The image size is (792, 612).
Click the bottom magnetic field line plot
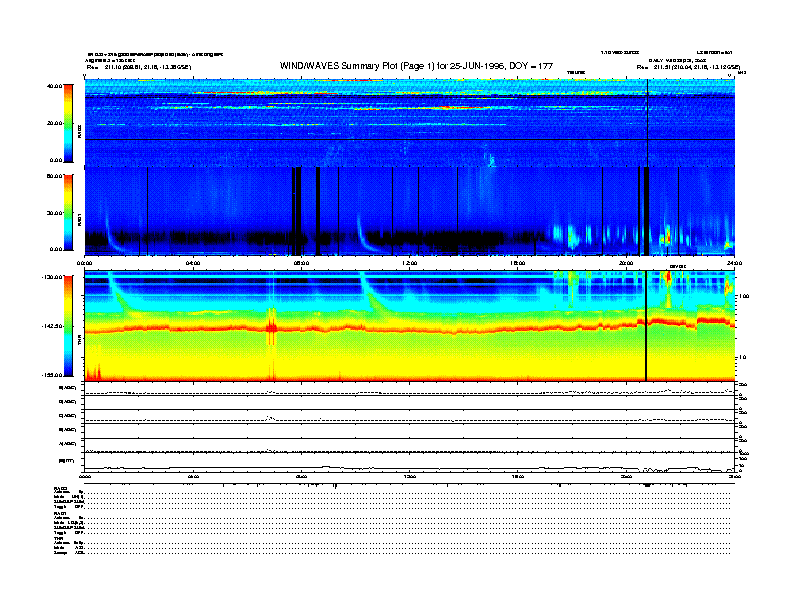[x=410, y=462]
